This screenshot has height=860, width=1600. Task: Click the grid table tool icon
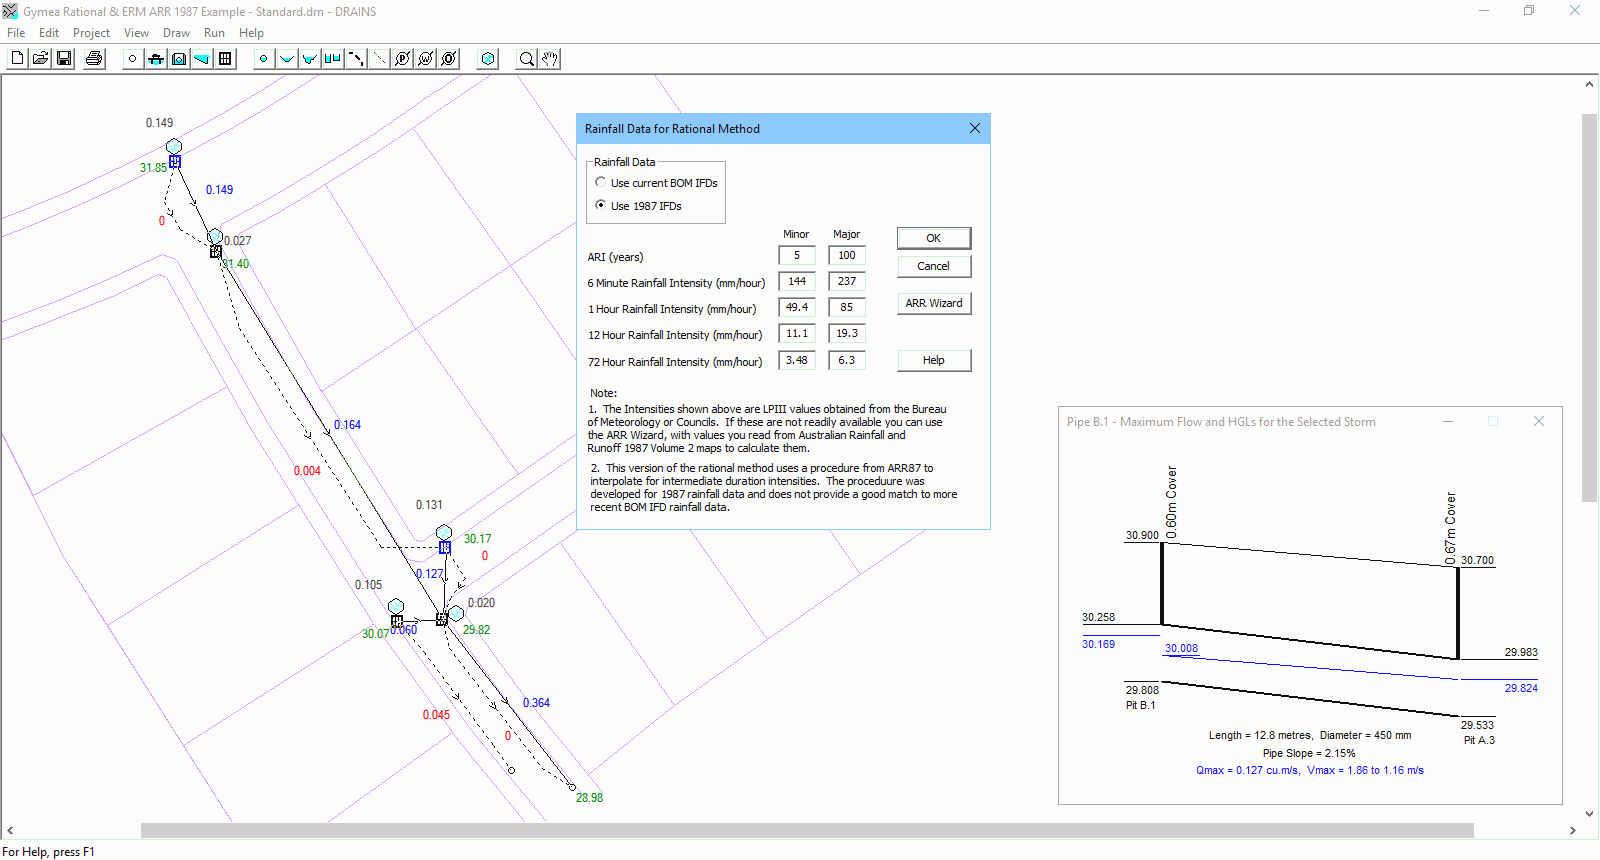pyautogui.click(x=225, y=59)
